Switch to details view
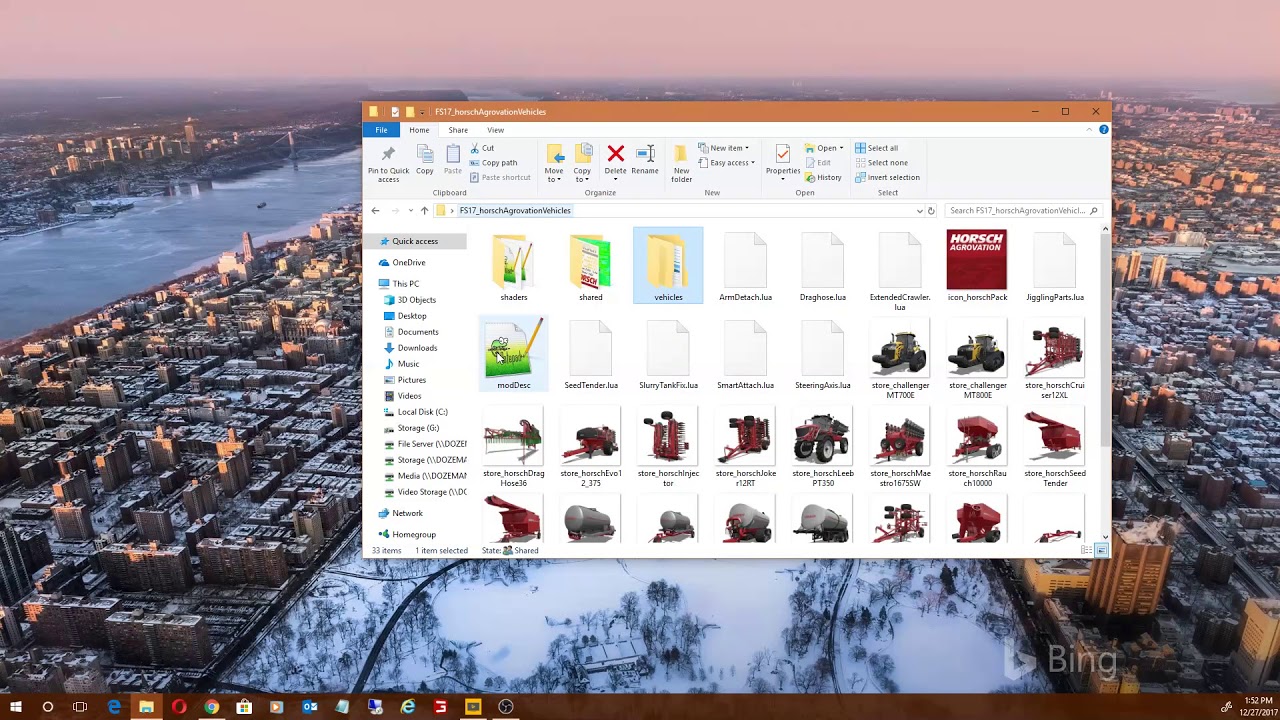 [x=1087, y=551]
